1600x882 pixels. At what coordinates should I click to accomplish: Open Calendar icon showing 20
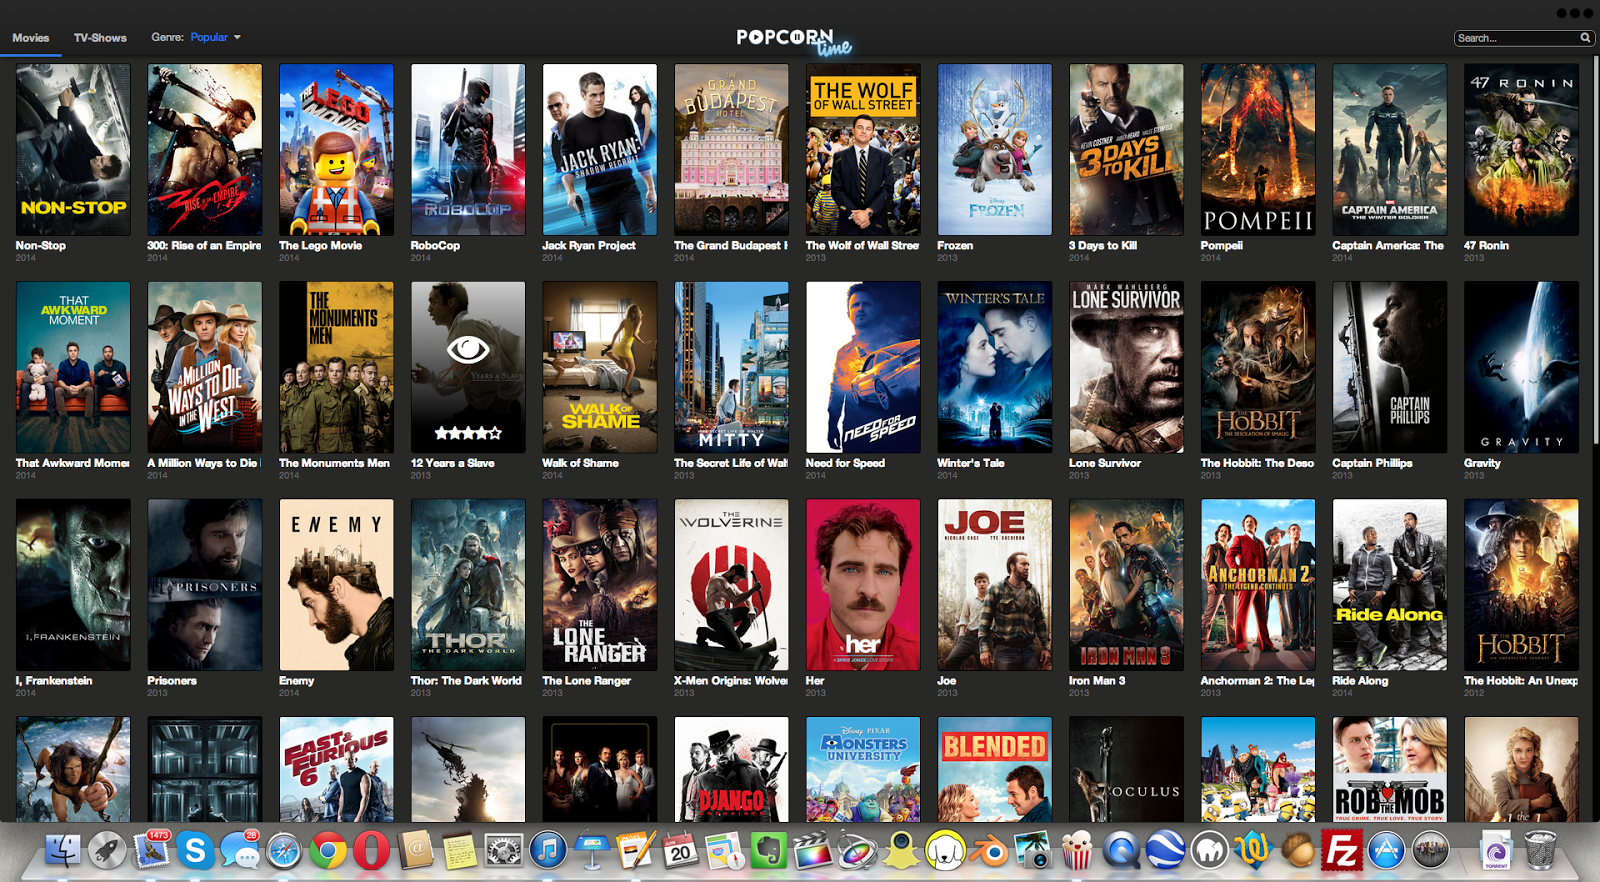[680, 851]
